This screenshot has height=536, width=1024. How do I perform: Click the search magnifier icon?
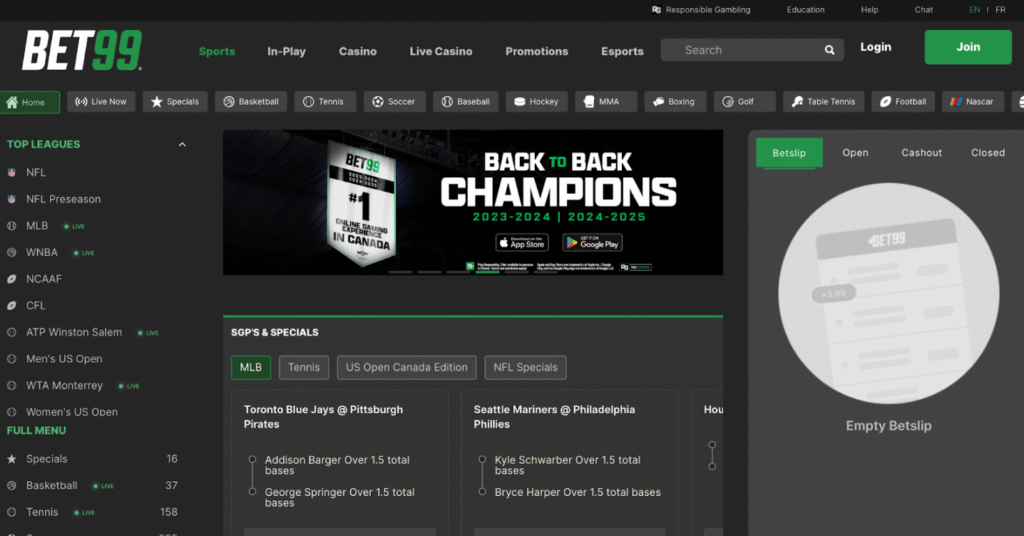point(829,50)
